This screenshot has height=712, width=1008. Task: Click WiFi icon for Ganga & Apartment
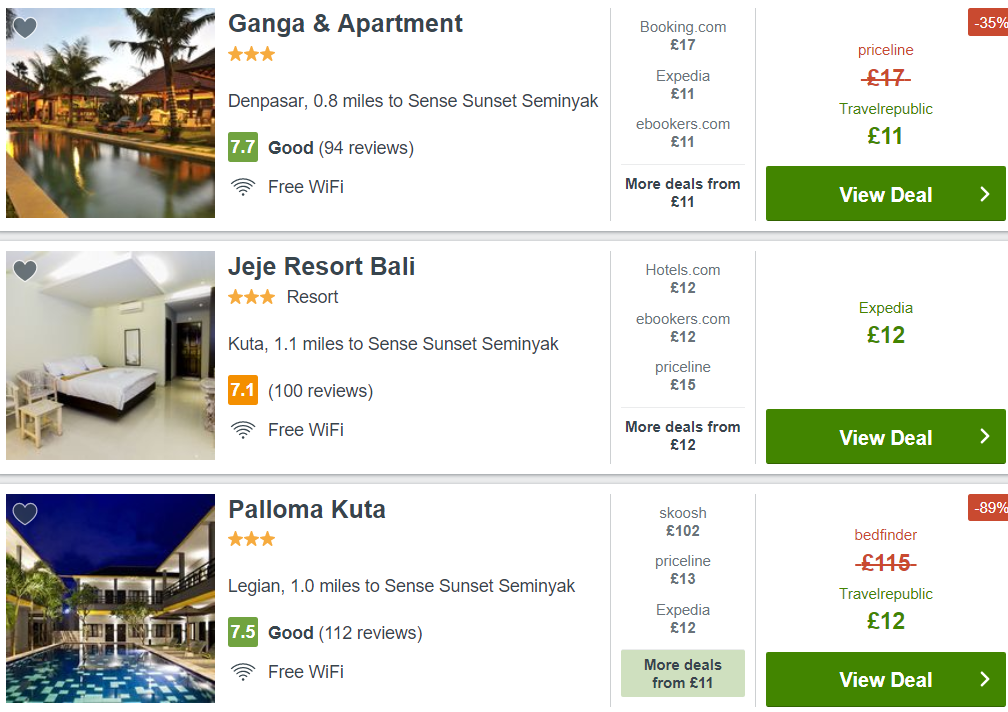pos(243,187)
